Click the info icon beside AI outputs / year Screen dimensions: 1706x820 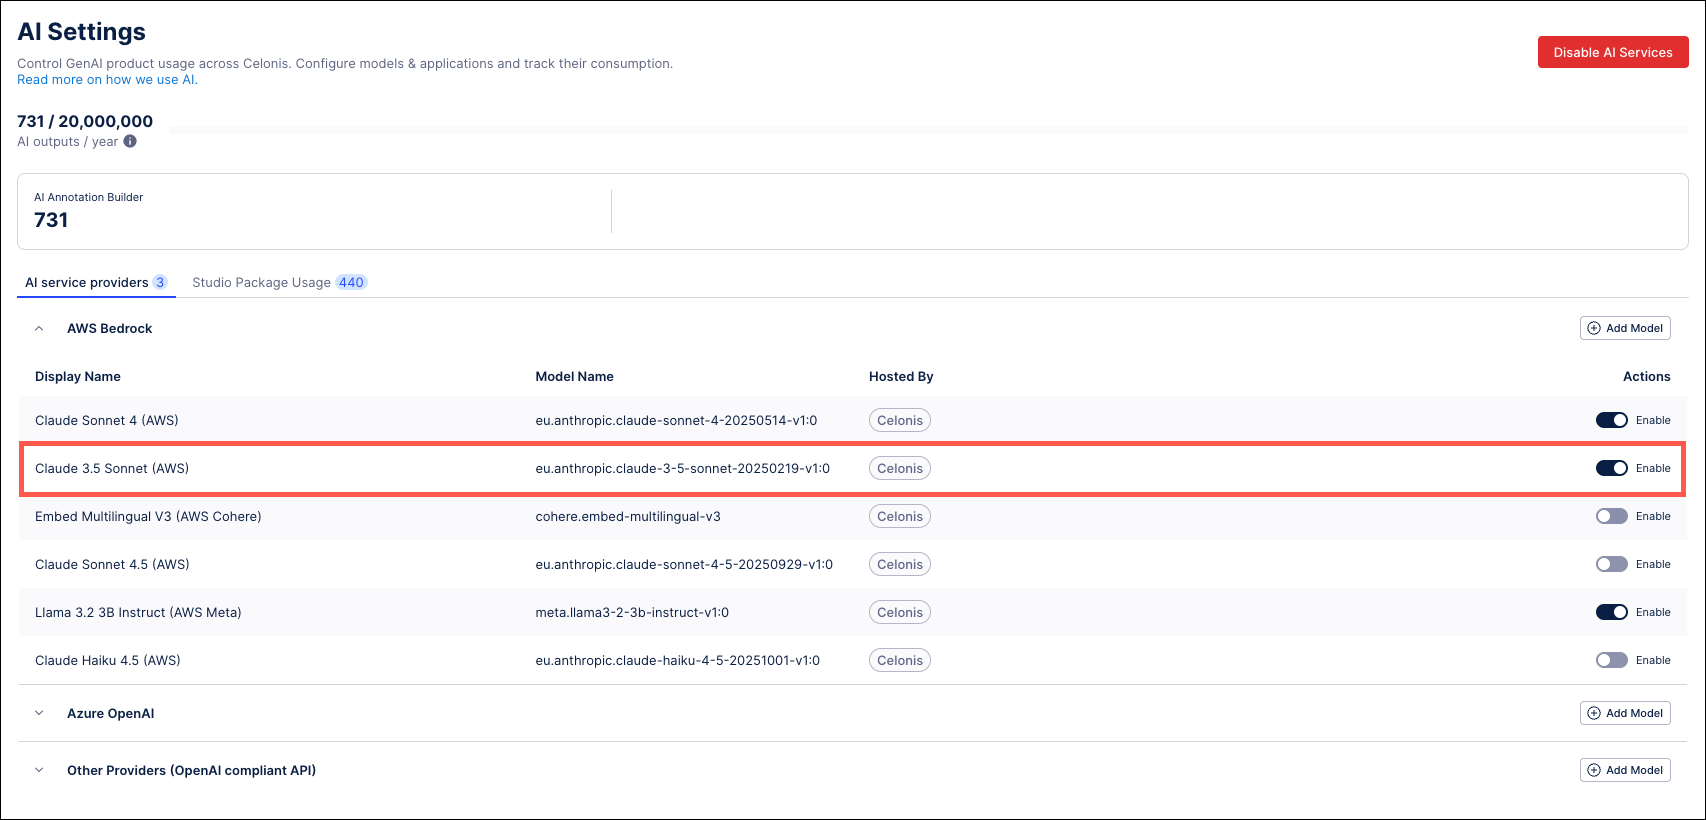pos(130,142)
